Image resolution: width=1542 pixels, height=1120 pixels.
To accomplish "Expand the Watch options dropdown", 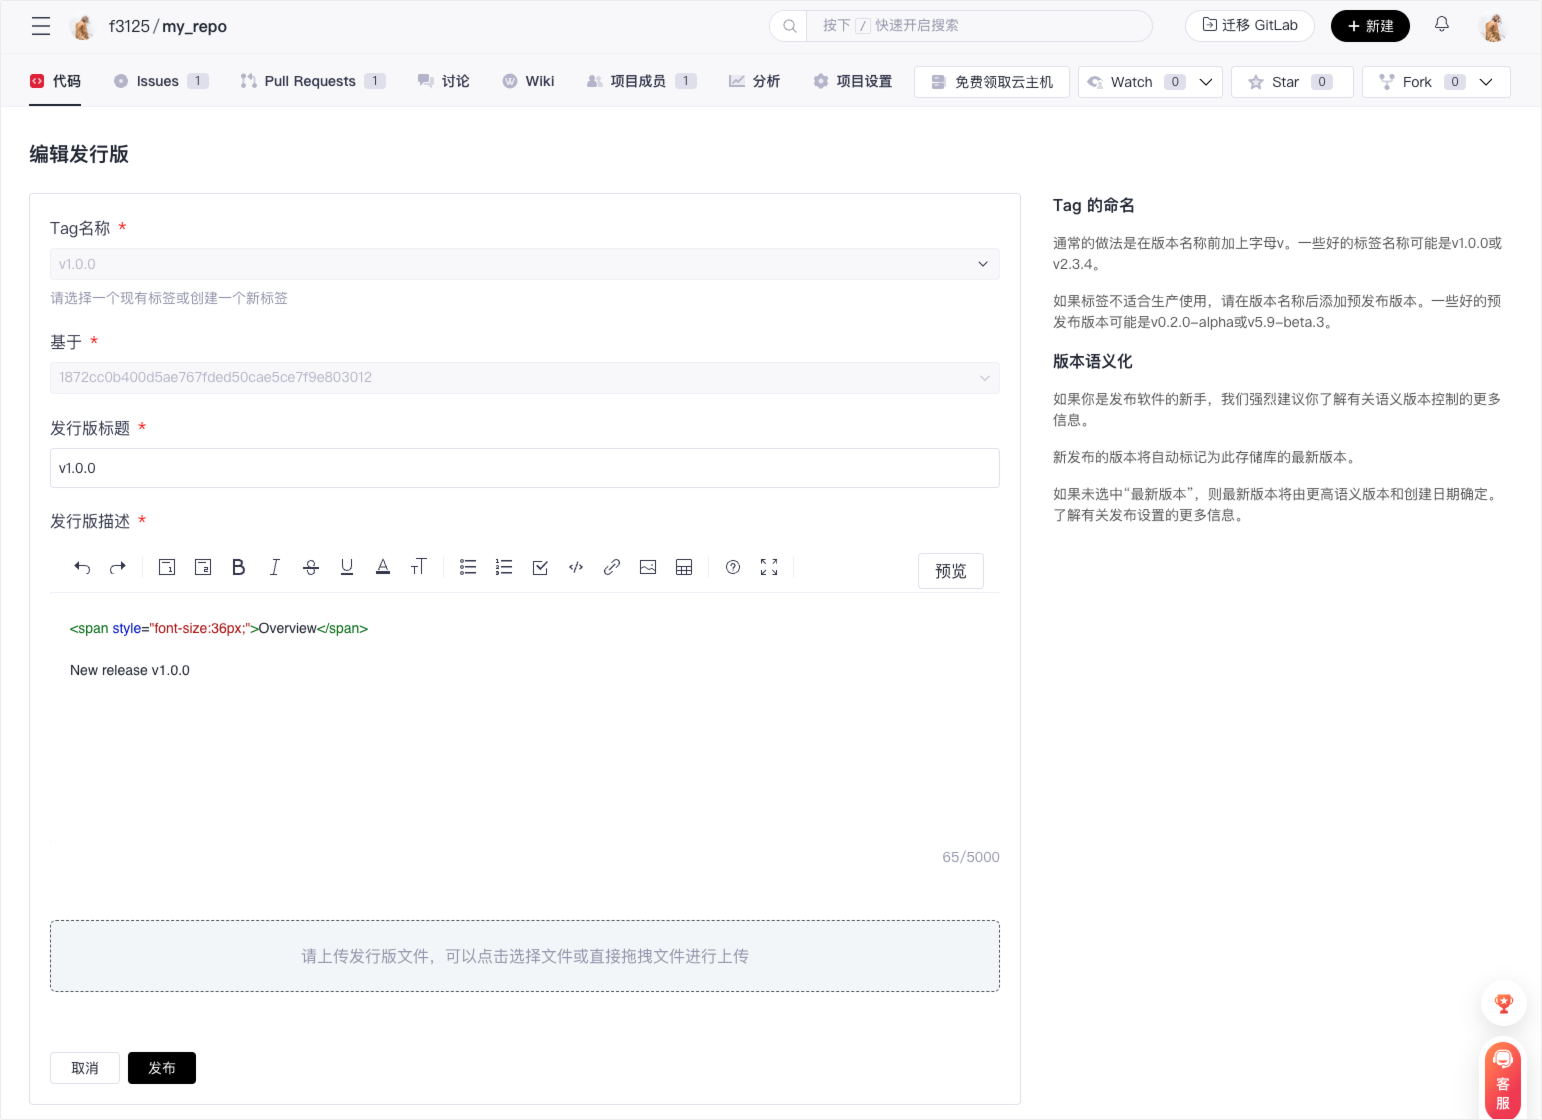I will click(1206, 82).
